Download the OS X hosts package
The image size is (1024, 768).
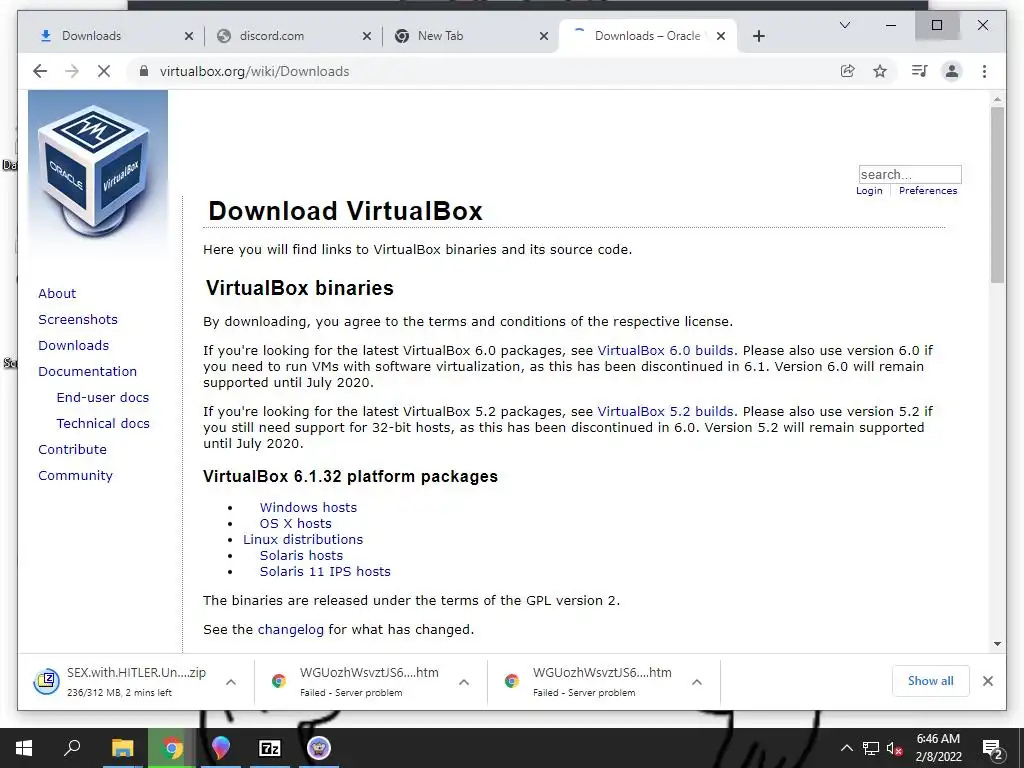(295, 524)
